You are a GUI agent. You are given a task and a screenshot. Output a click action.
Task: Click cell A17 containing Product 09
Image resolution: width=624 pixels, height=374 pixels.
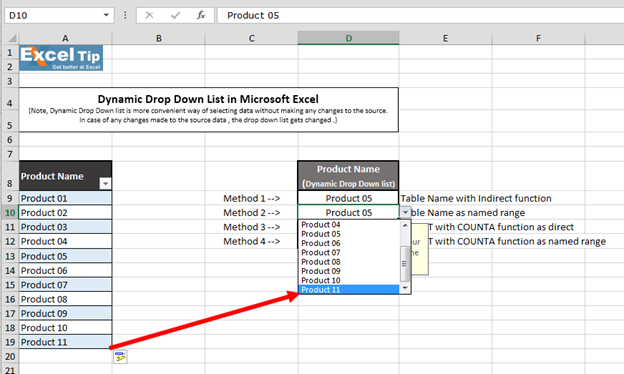(65, 314)
